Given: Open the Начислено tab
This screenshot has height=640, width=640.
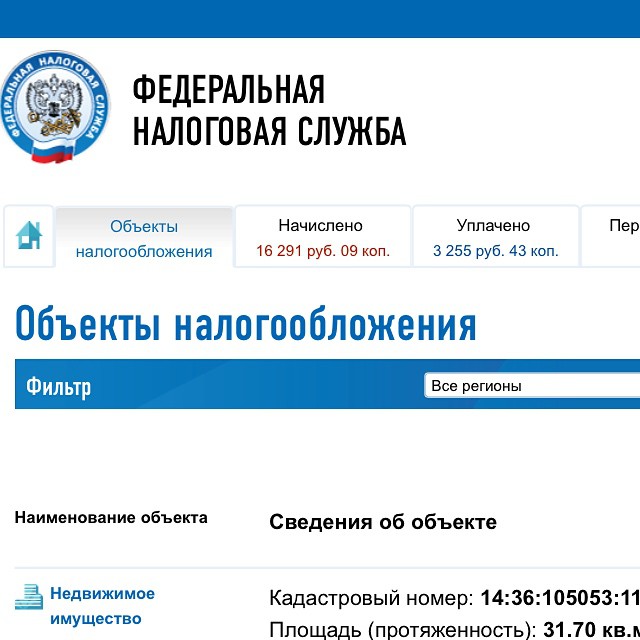Looking at the screenshot, I should 323,237.
